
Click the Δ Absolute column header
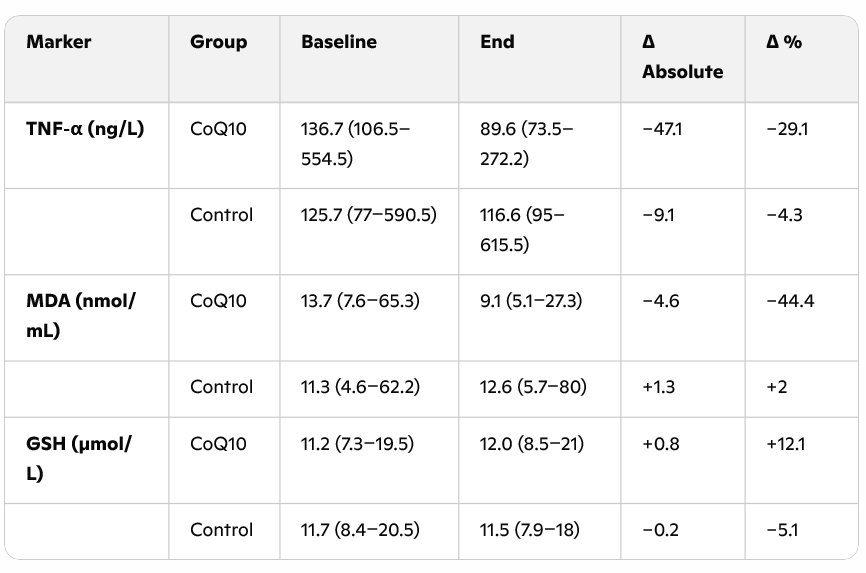tap(682, 57)
